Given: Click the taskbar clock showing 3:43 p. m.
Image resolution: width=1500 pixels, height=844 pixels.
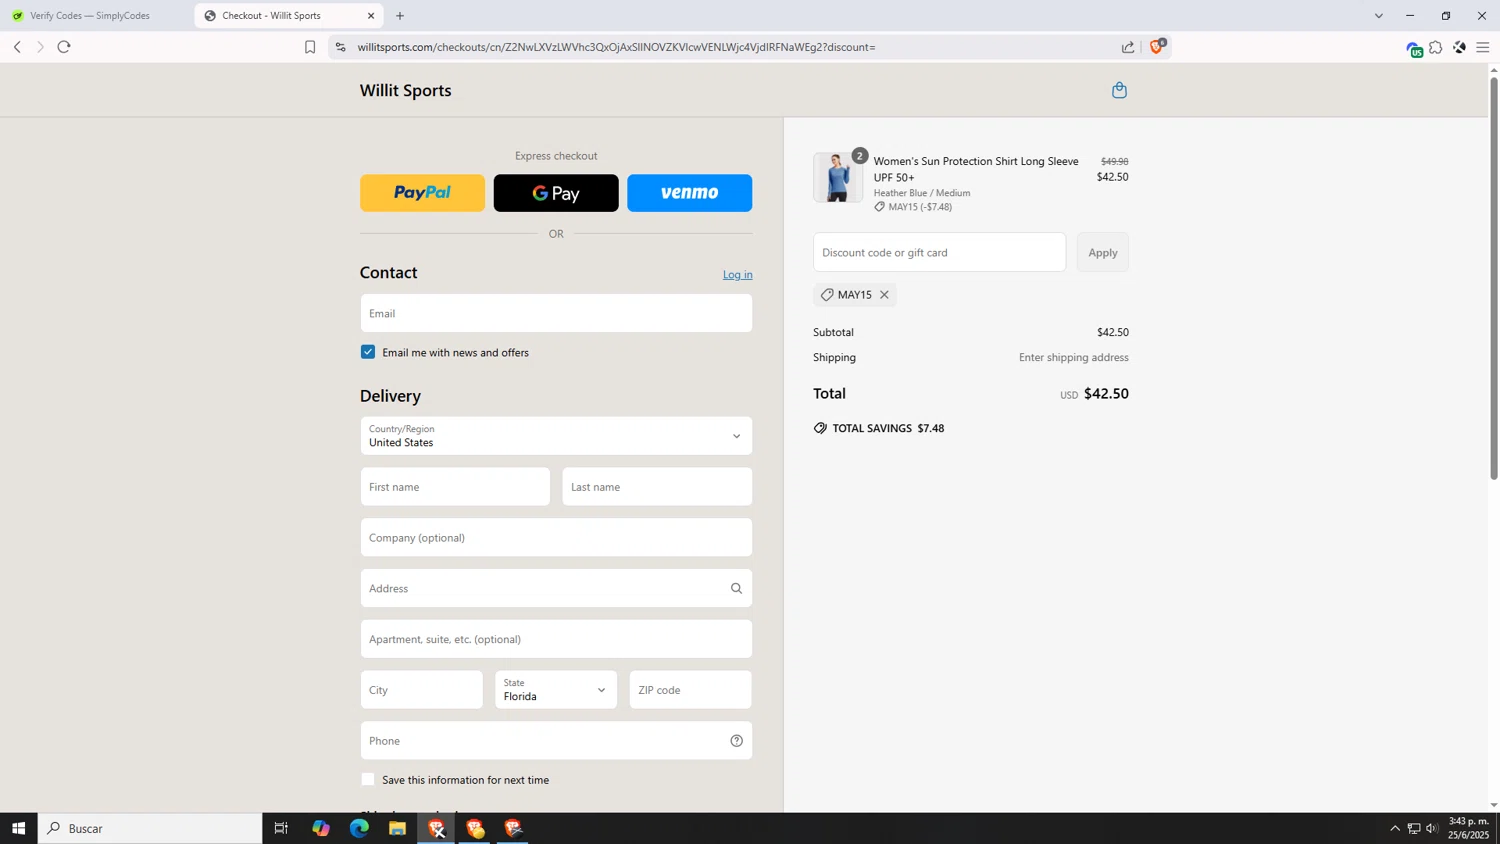Looking at the screenshot, I should 1468,828.
